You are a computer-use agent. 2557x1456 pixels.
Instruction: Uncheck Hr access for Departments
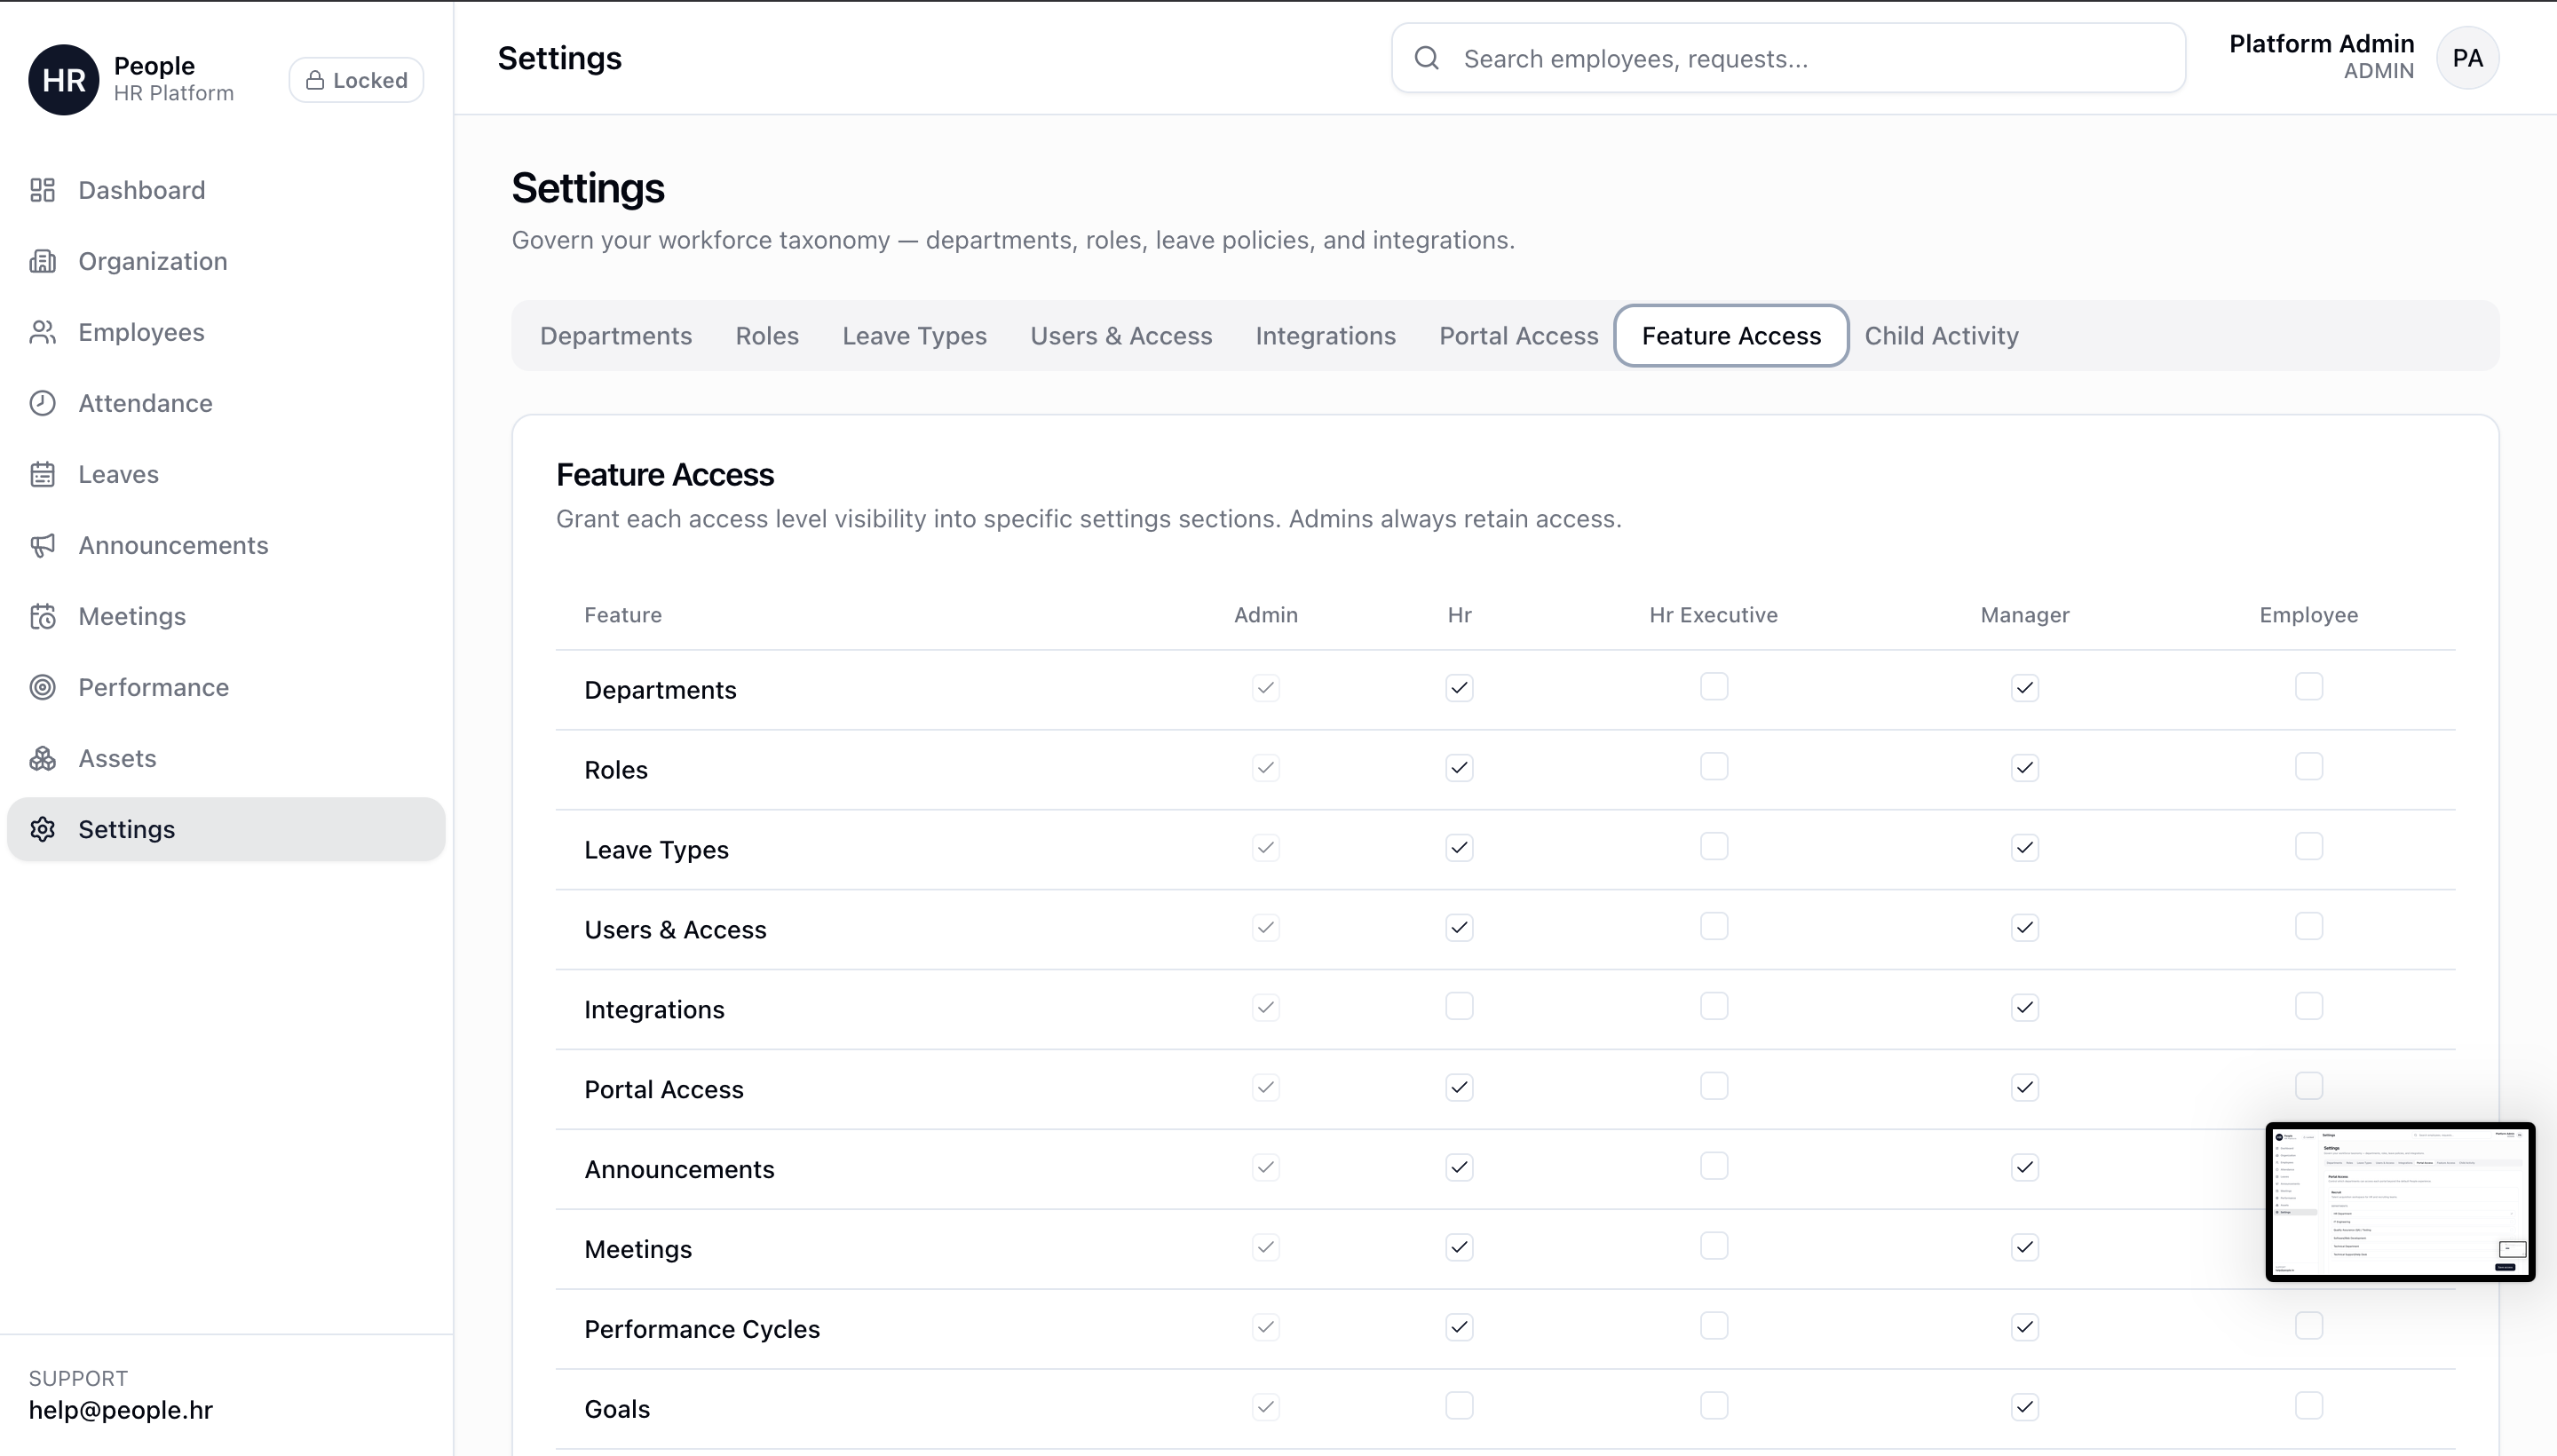point(1459,688)
